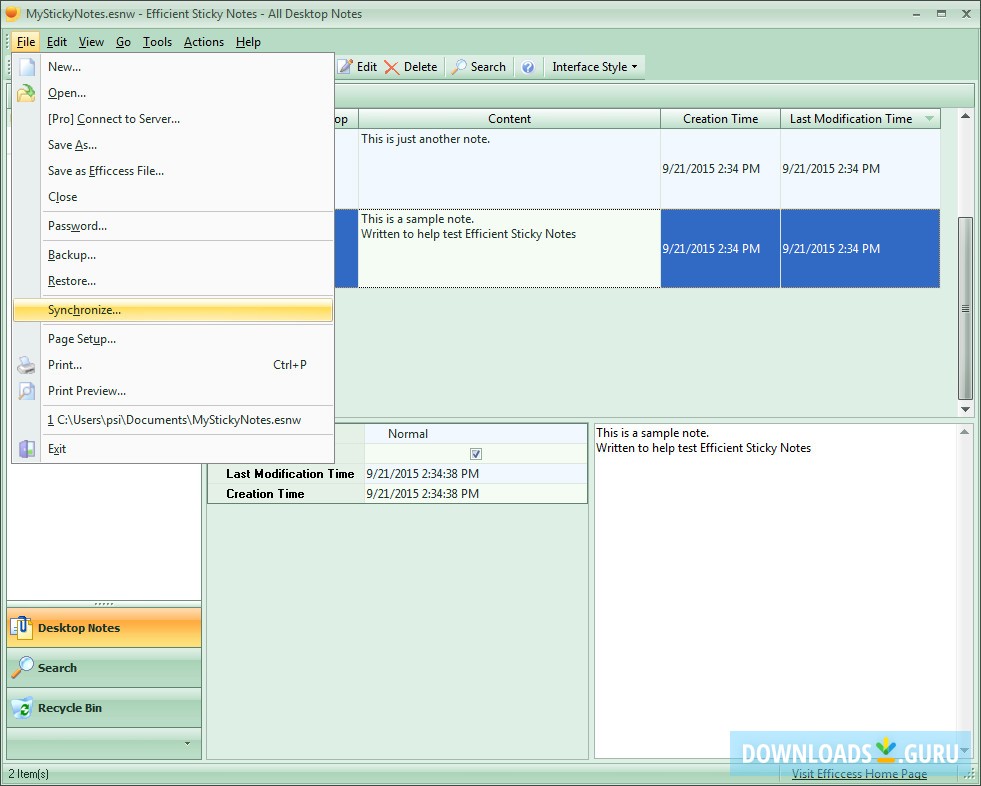Click the notes list scroll up arrow

pyautogui.click(x=965, y=116)
